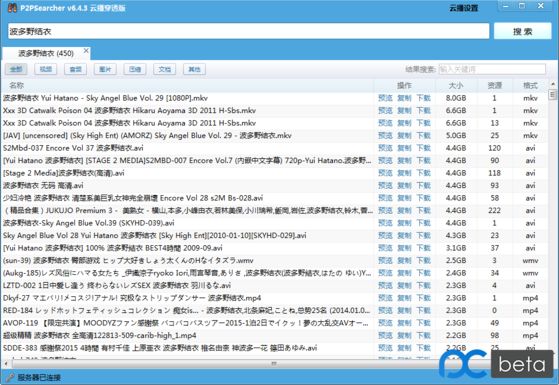Click 复制 in the row with 58 resources
Image resolution: width=559 pixels, height=385 pixels.
404,198
